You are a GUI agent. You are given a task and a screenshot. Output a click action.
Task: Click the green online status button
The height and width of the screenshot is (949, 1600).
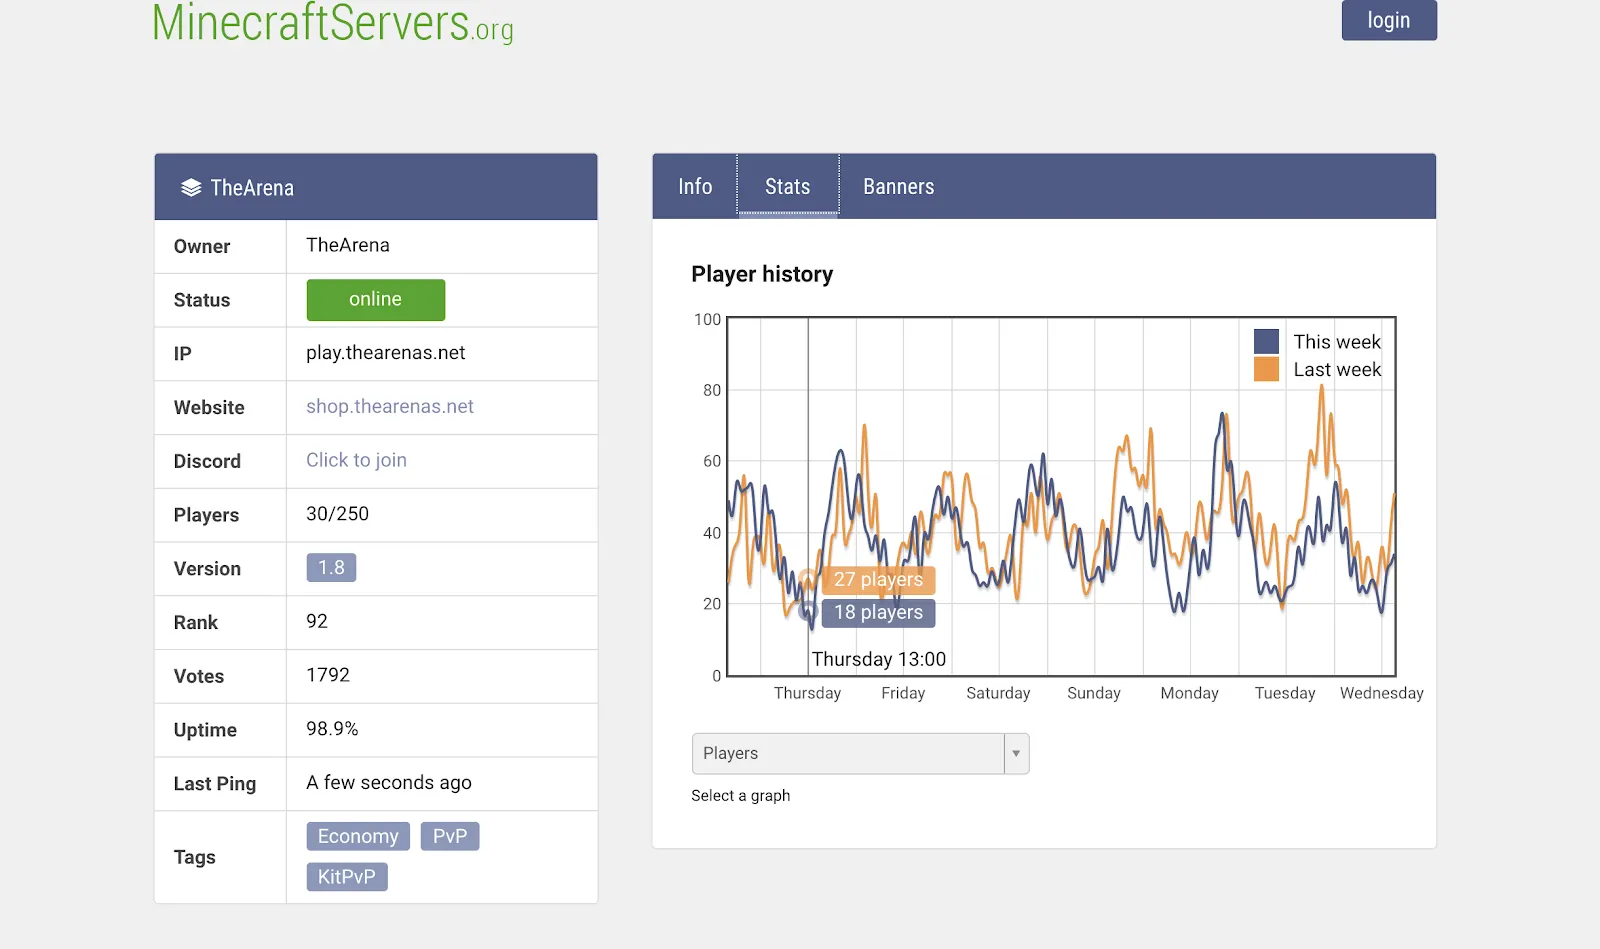click(x=375, y=300)
